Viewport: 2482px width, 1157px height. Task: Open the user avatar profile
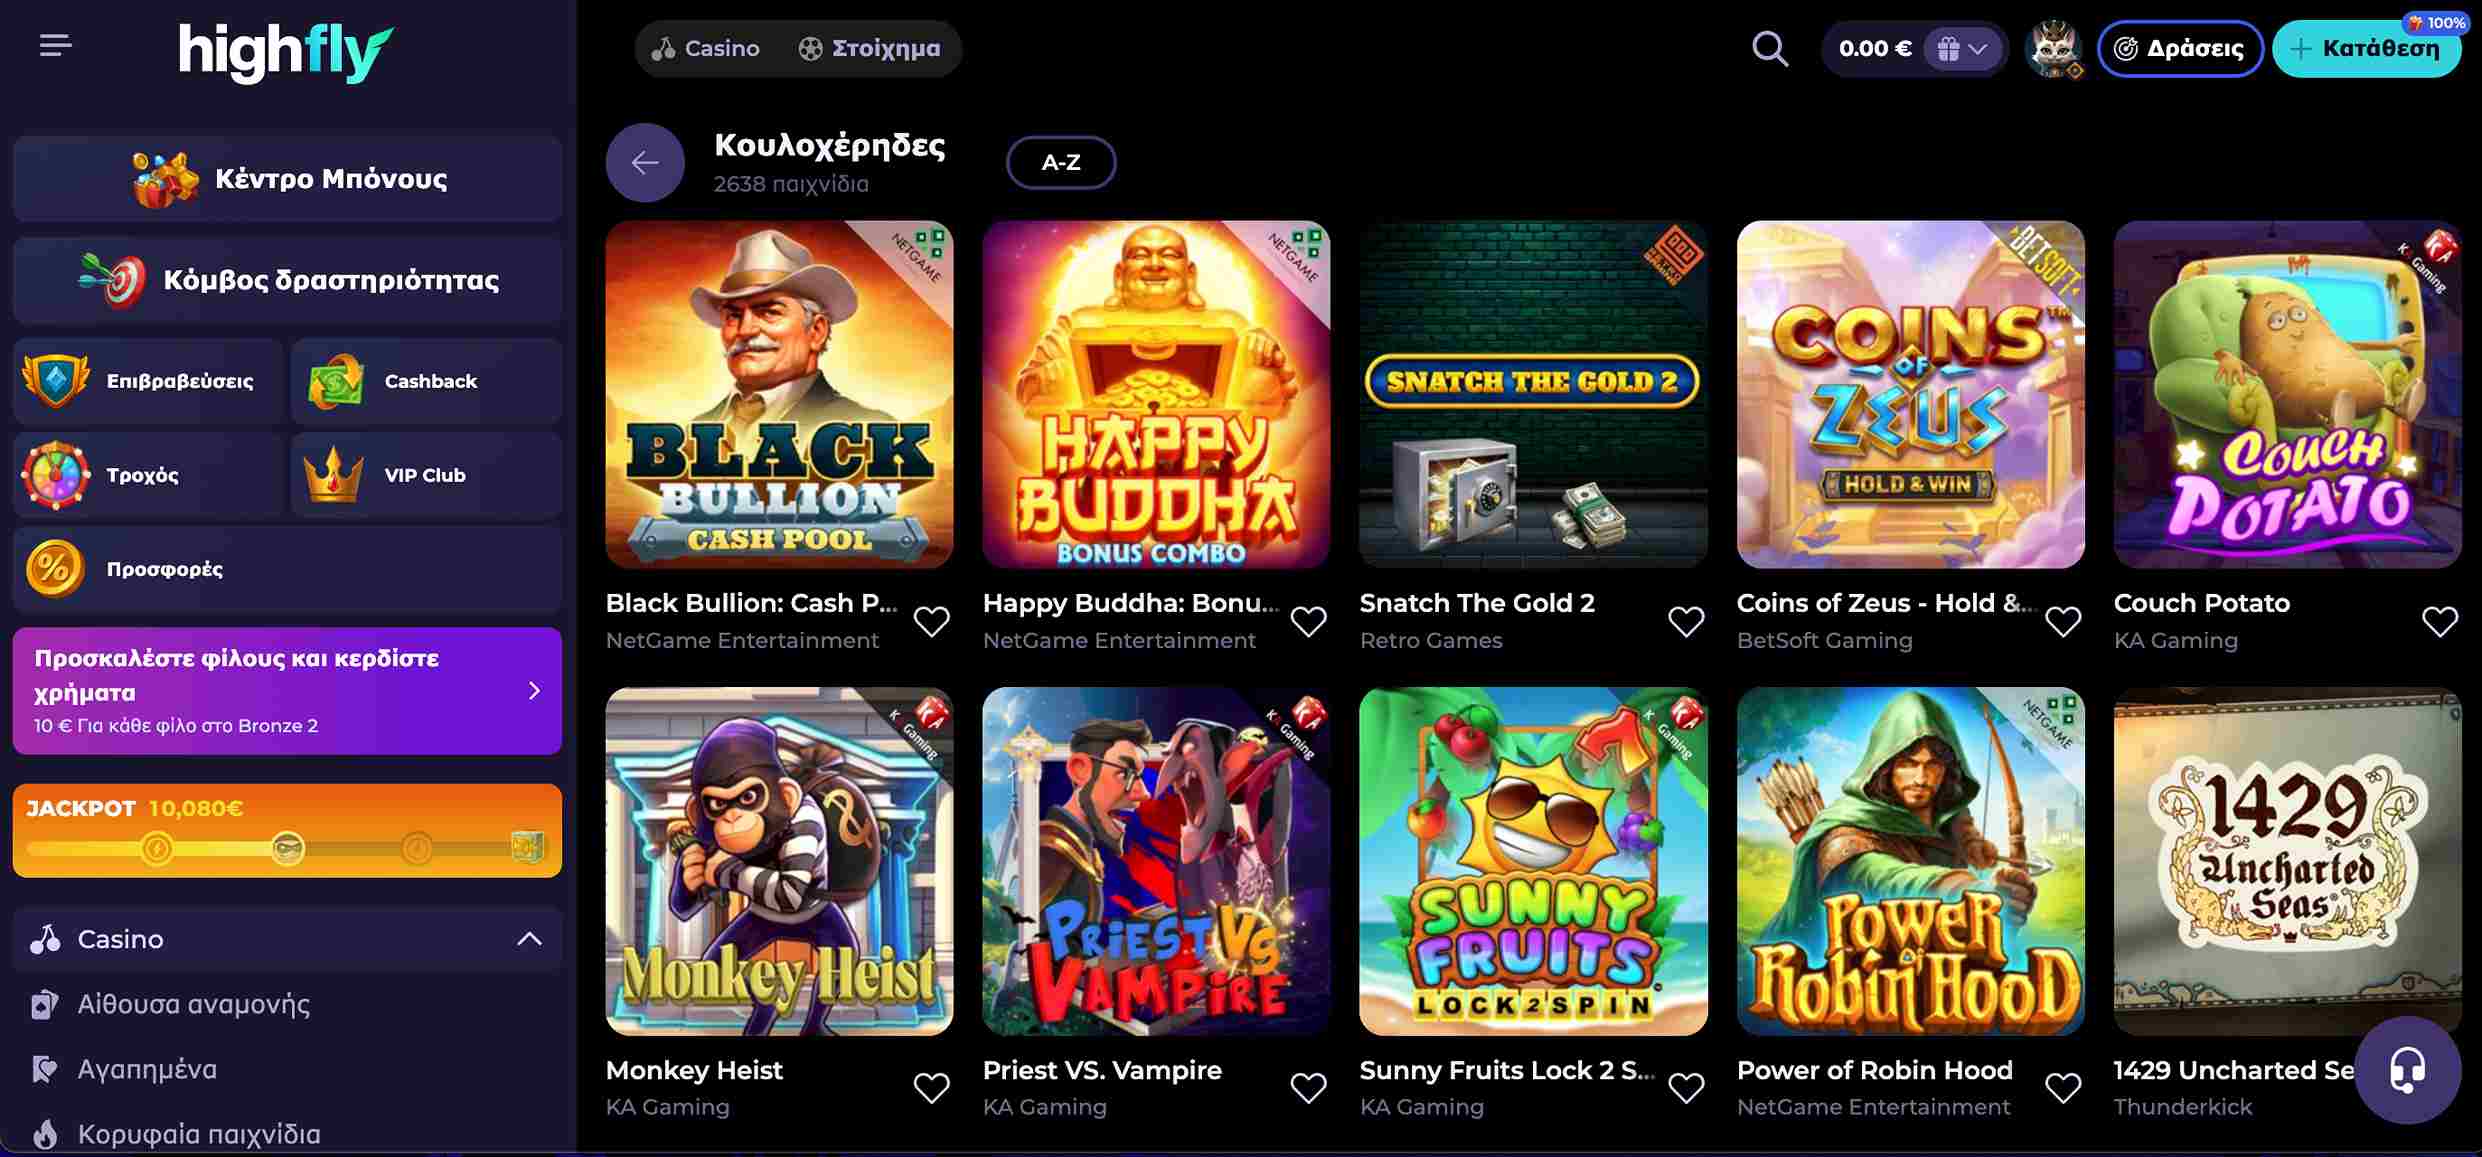click(2053, 48)
